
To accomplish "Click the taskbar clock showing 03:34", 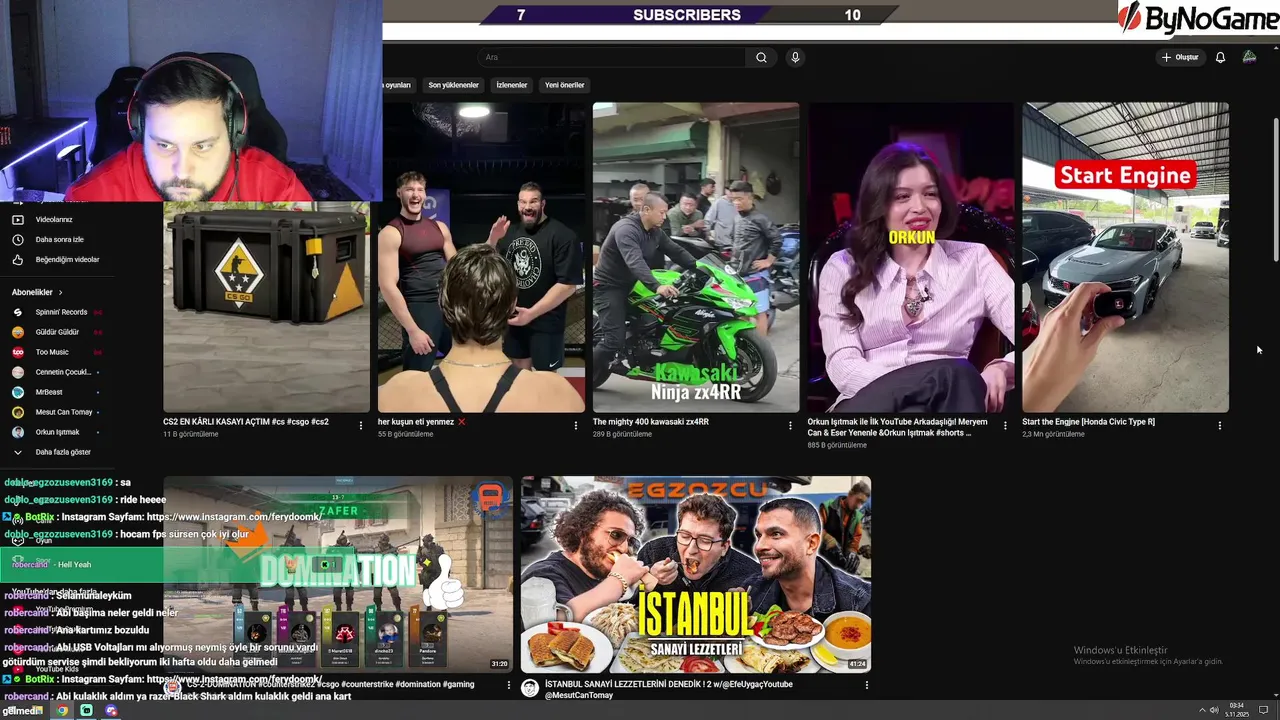I will (1237, 710).
